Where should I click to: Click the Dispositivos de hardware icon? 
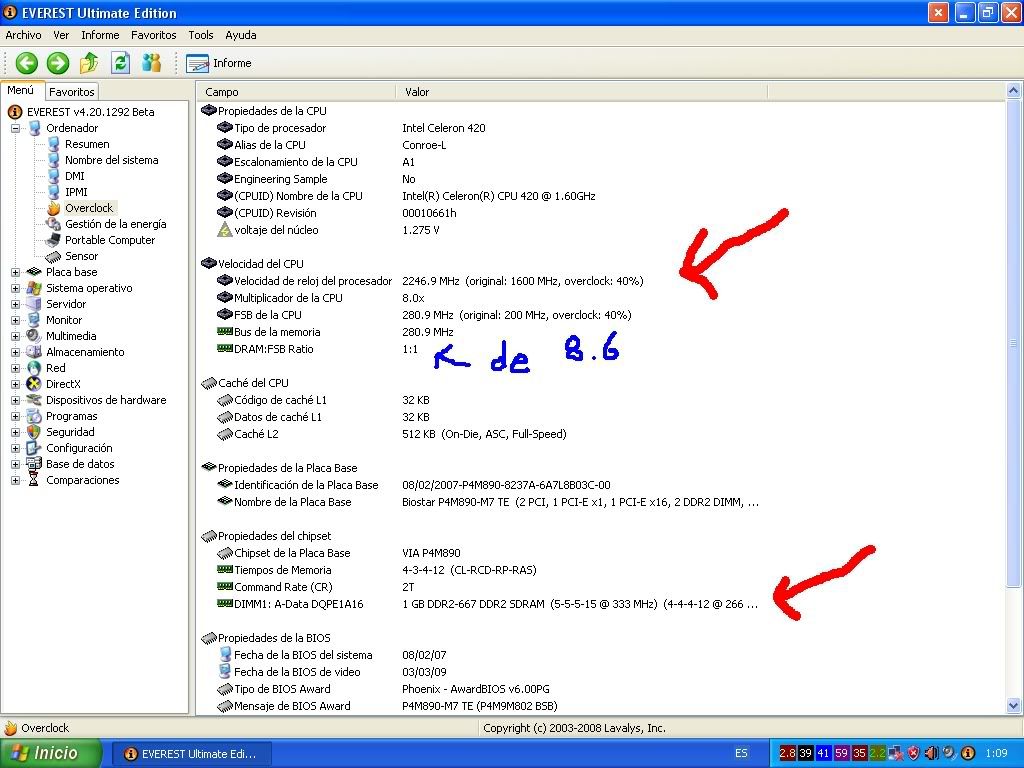(x=34, y=400)
